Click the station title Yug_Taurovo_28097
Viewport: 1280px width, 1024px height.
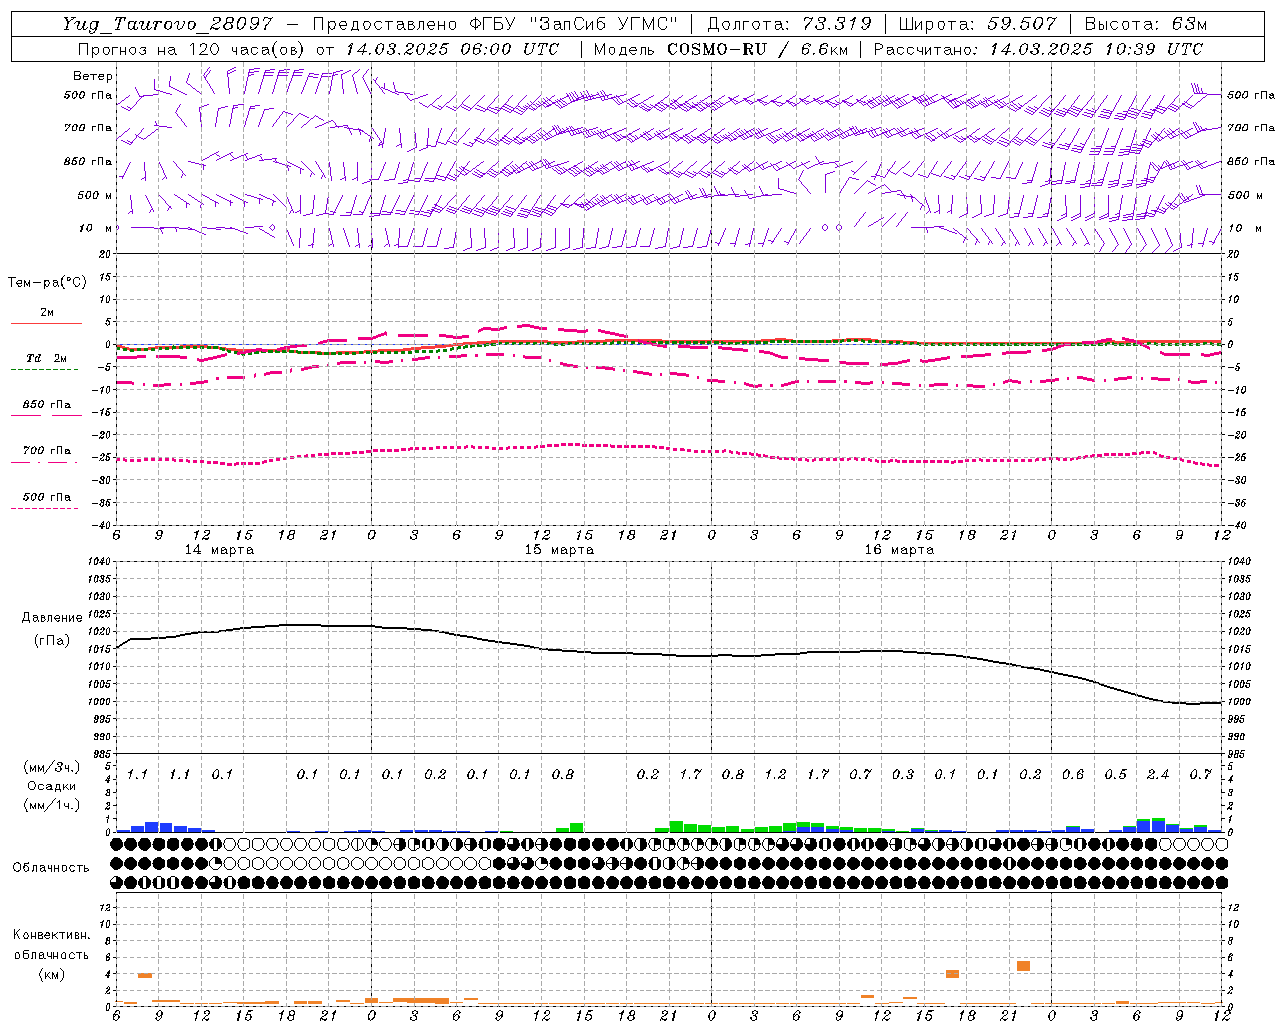click(169, 24)
